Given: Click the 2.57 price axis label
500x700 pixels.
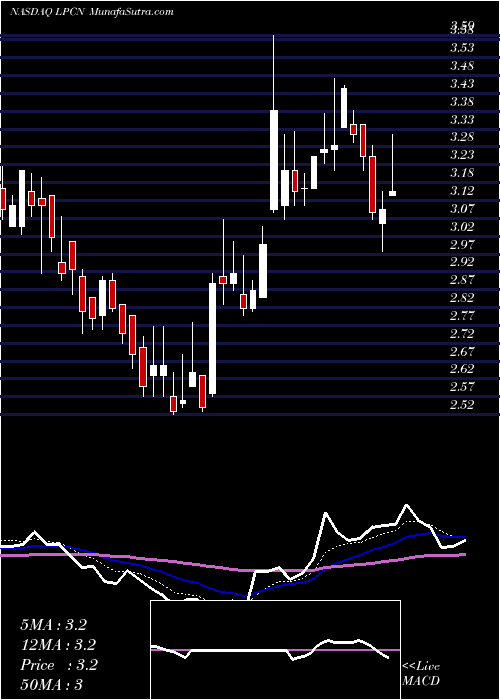Looking at the screenshot, I should tap(462, 386).
